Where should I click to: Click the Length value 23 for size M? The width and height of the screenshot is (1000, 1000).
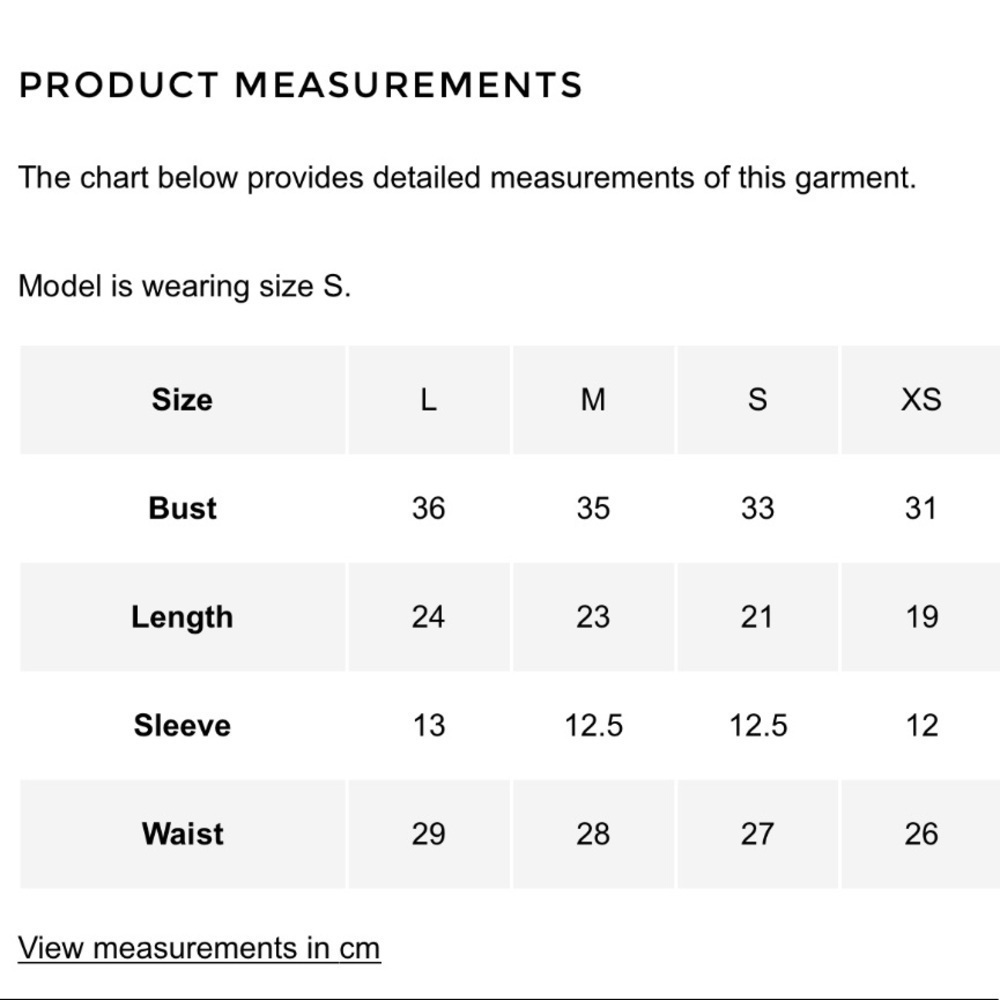[x=593, y=617]
